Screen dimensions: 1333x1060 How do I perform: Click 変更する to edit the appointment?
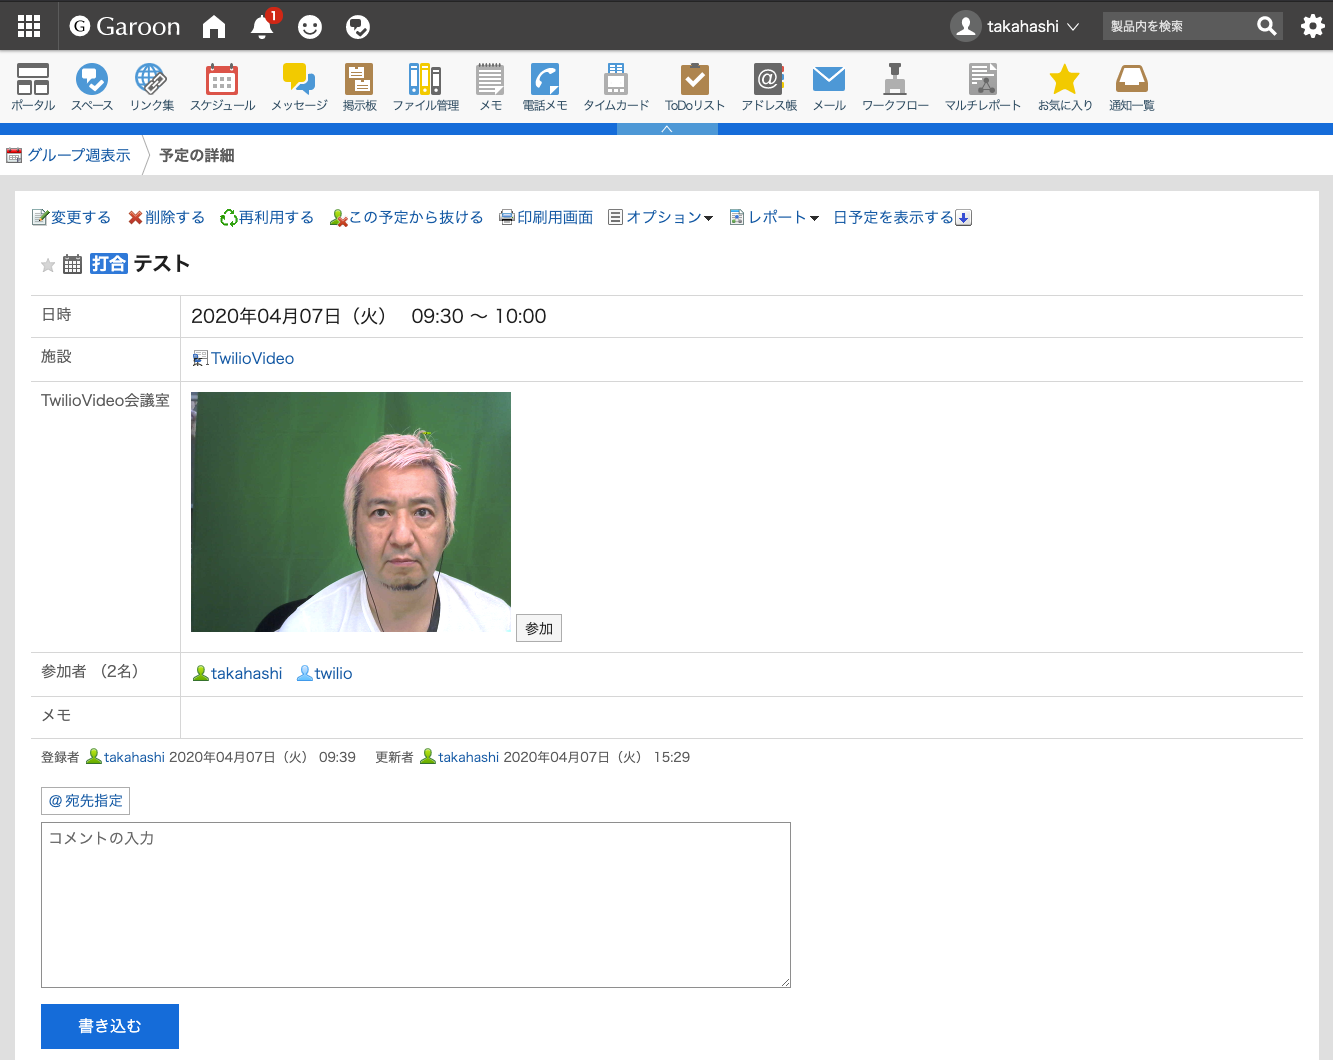72,217
